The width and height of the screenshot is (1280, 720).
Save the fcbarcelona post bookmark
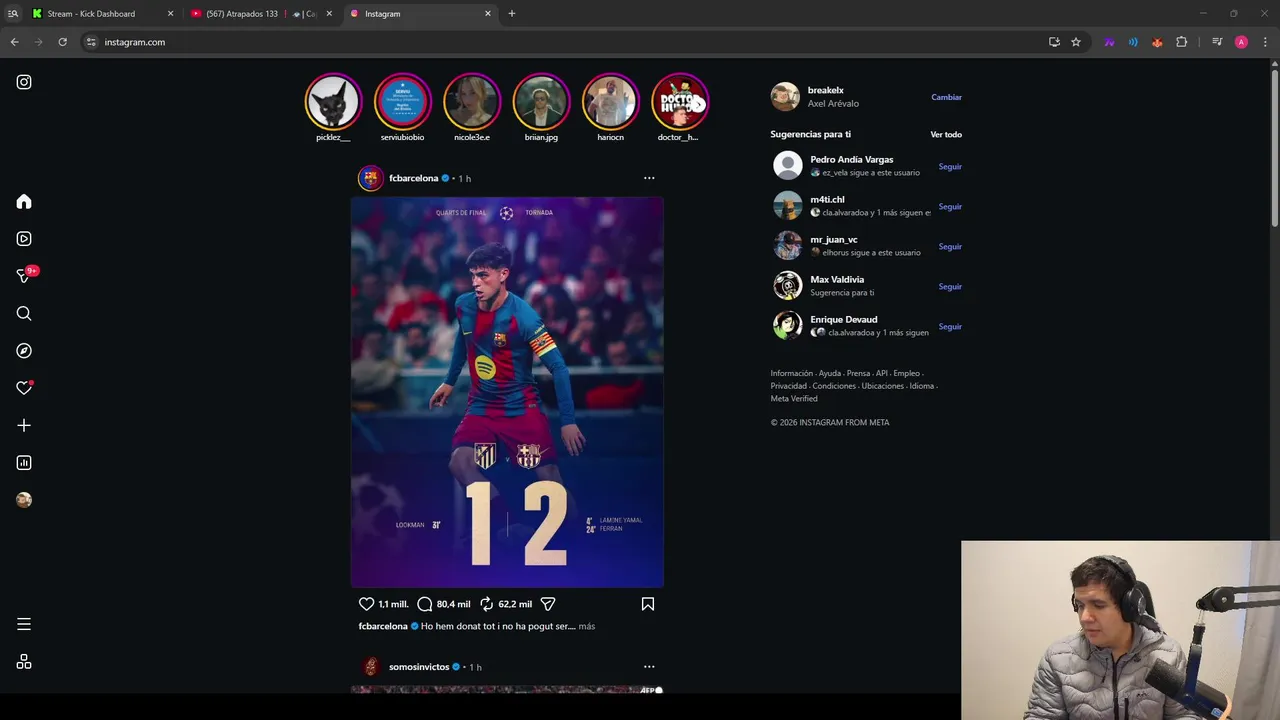coord(648,604)
